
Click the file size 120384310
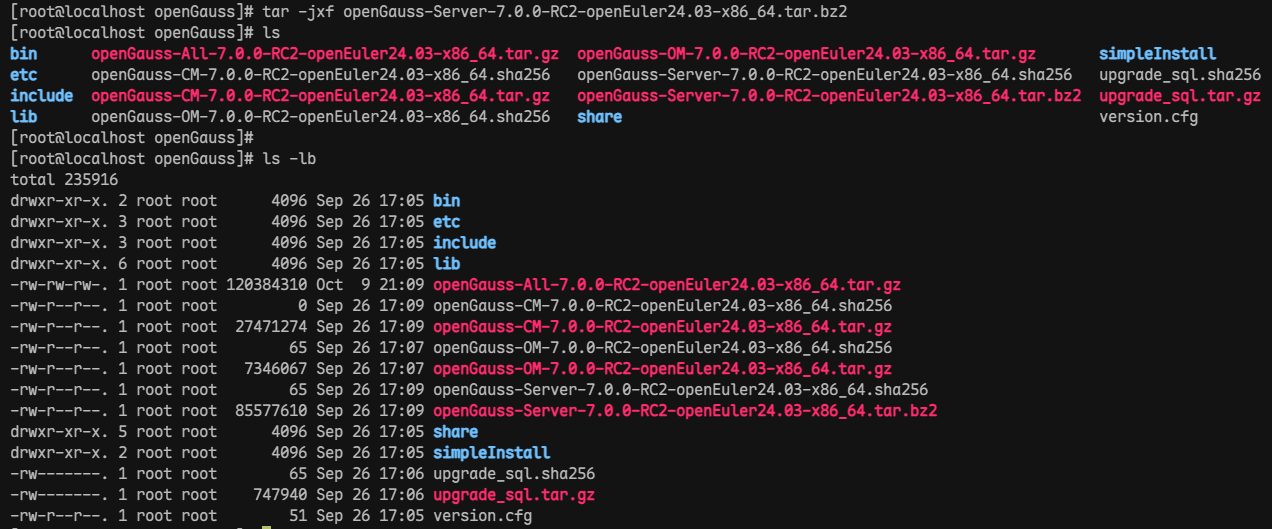pos(266,285)
